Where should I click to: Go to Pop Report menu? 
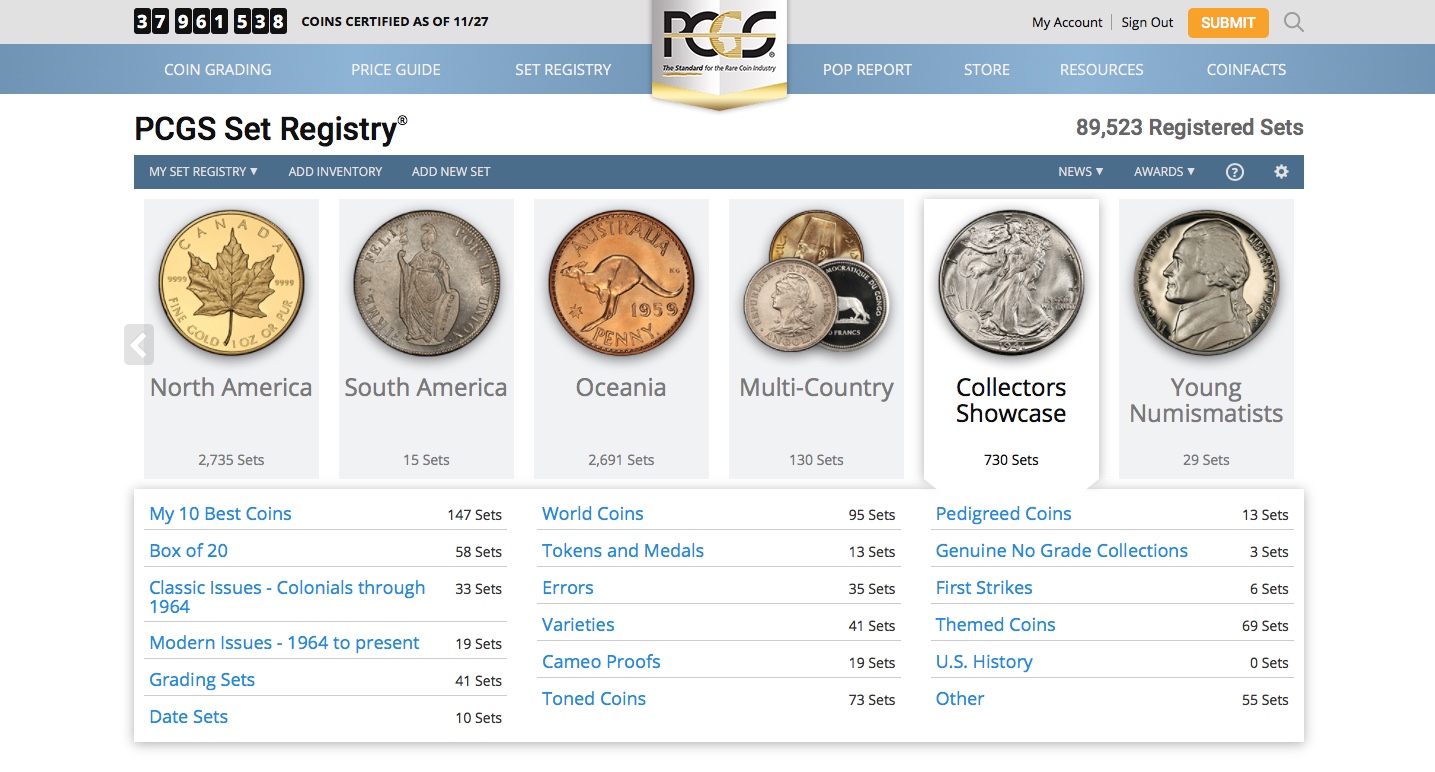click(x=867, y=70)
